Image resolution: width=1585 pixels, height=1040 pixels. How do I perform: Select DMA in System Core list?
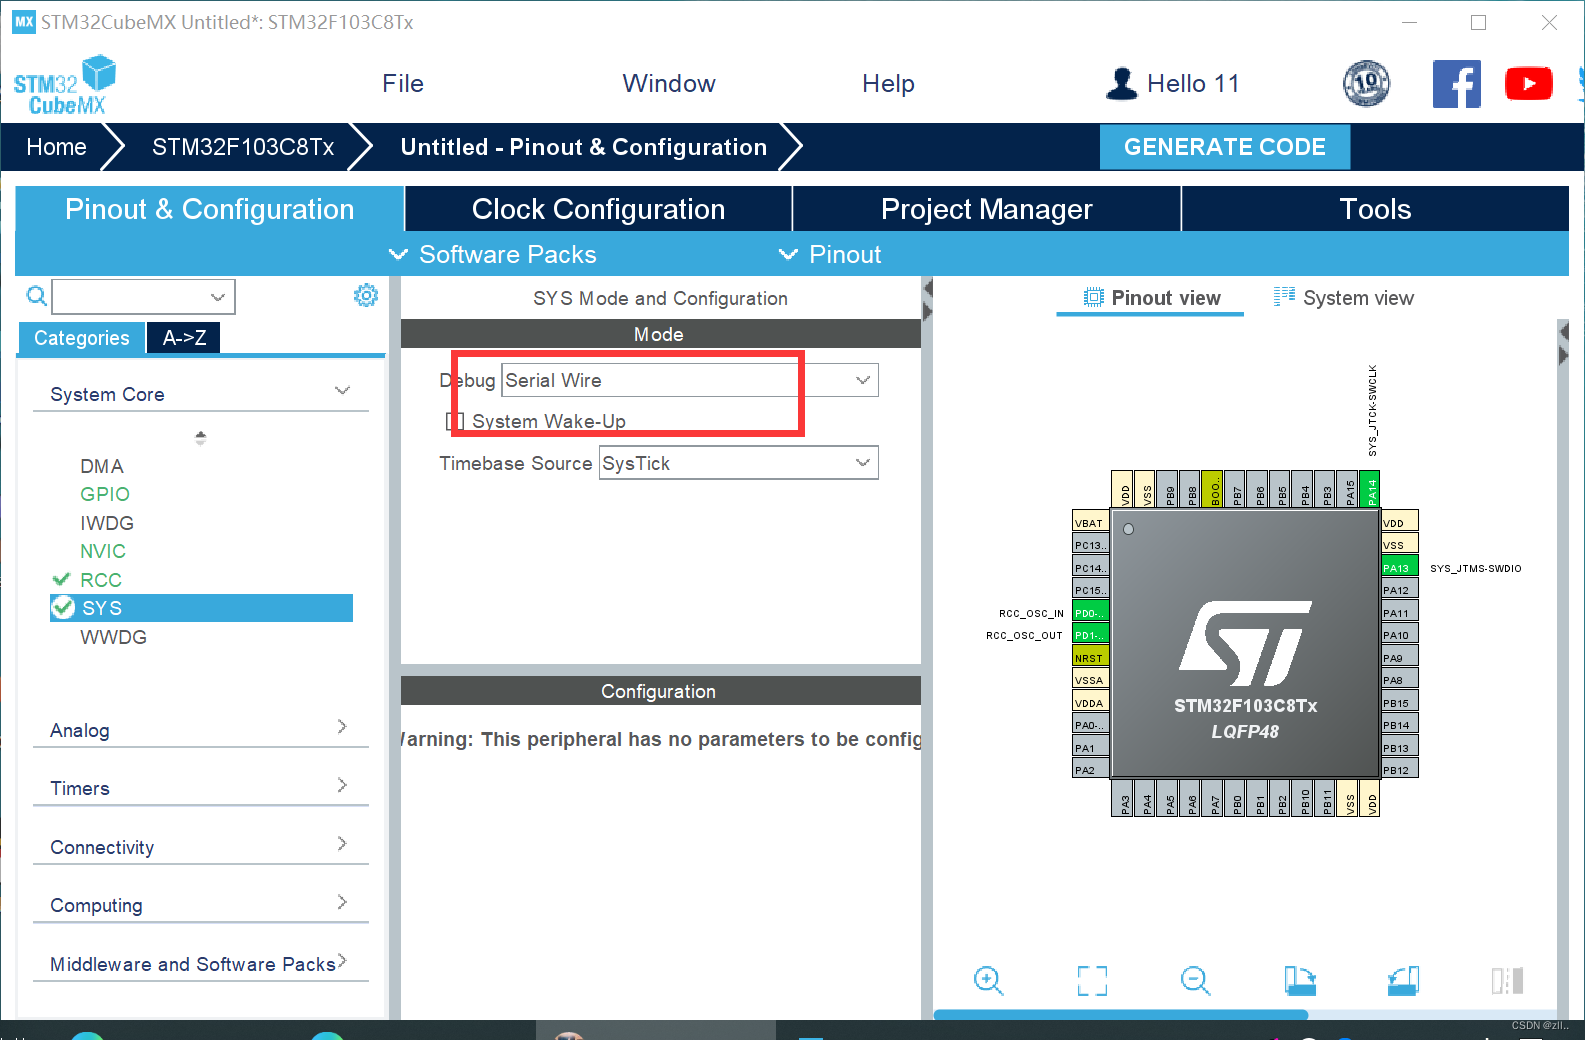coord(102,466)
